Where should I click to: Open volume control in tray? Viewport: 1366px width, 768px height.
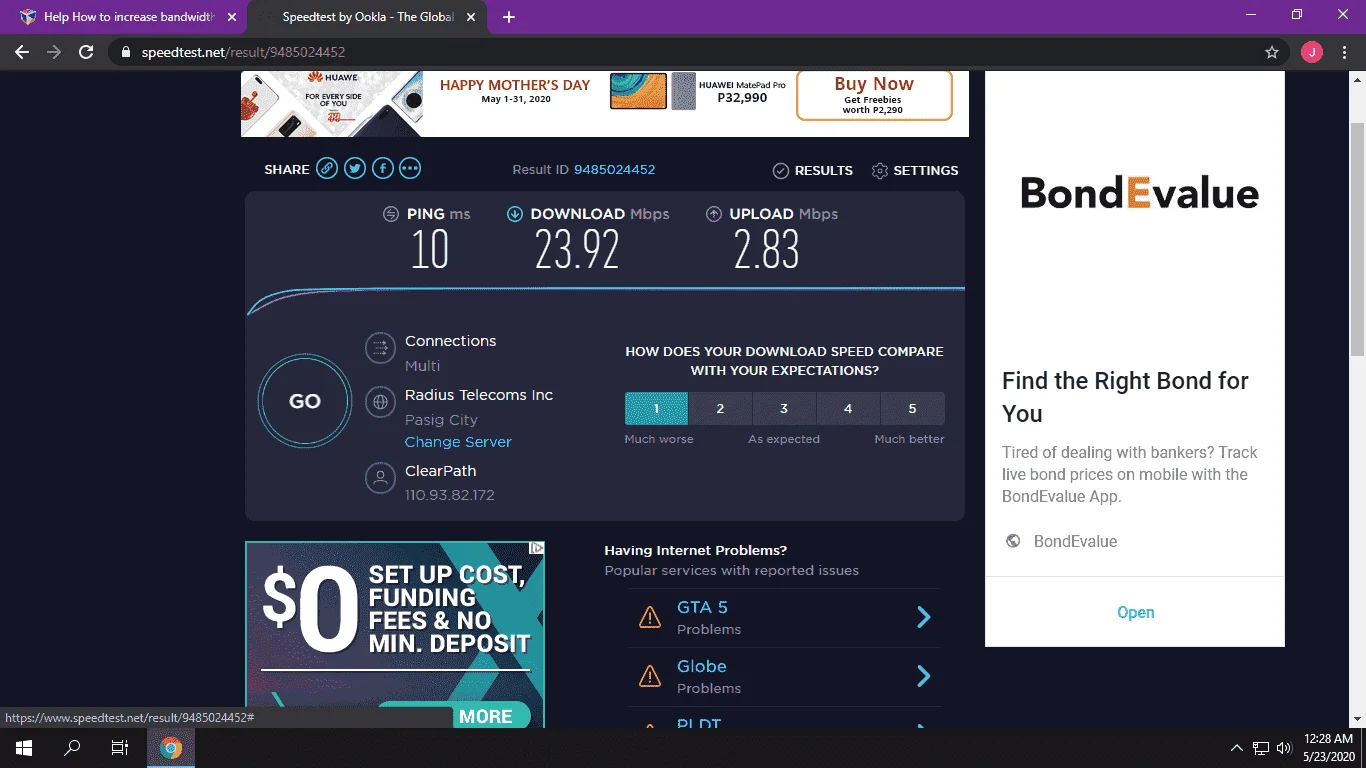(1284, 748)
